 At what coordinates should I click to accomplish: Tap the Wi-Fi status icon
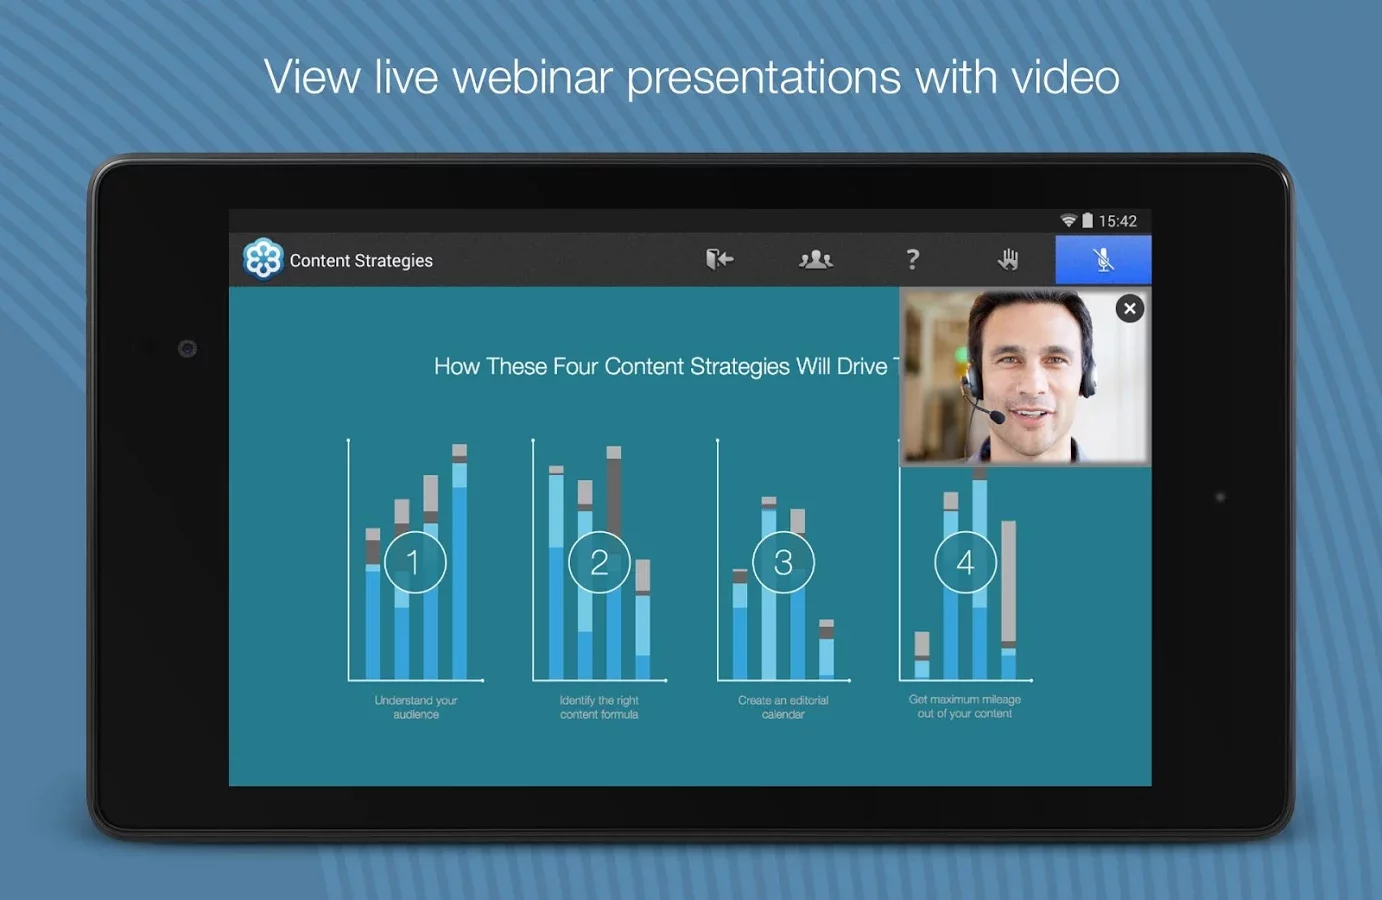[x=1068, y=221]
